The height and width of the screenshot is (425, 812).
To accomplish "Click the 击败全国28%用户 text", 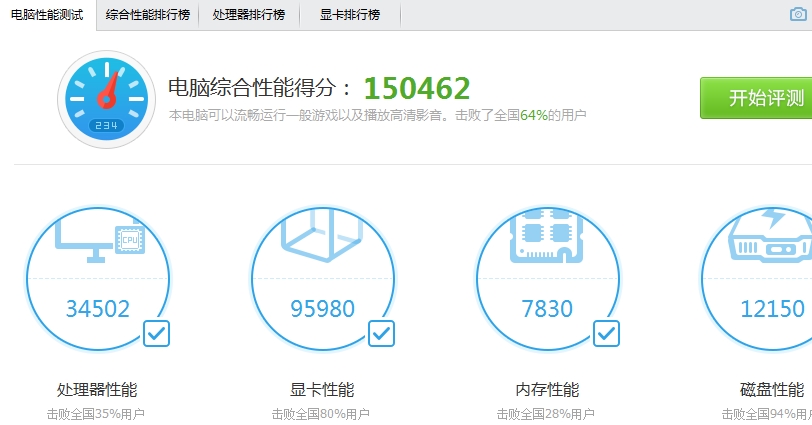I will click(x=546, y=414).
